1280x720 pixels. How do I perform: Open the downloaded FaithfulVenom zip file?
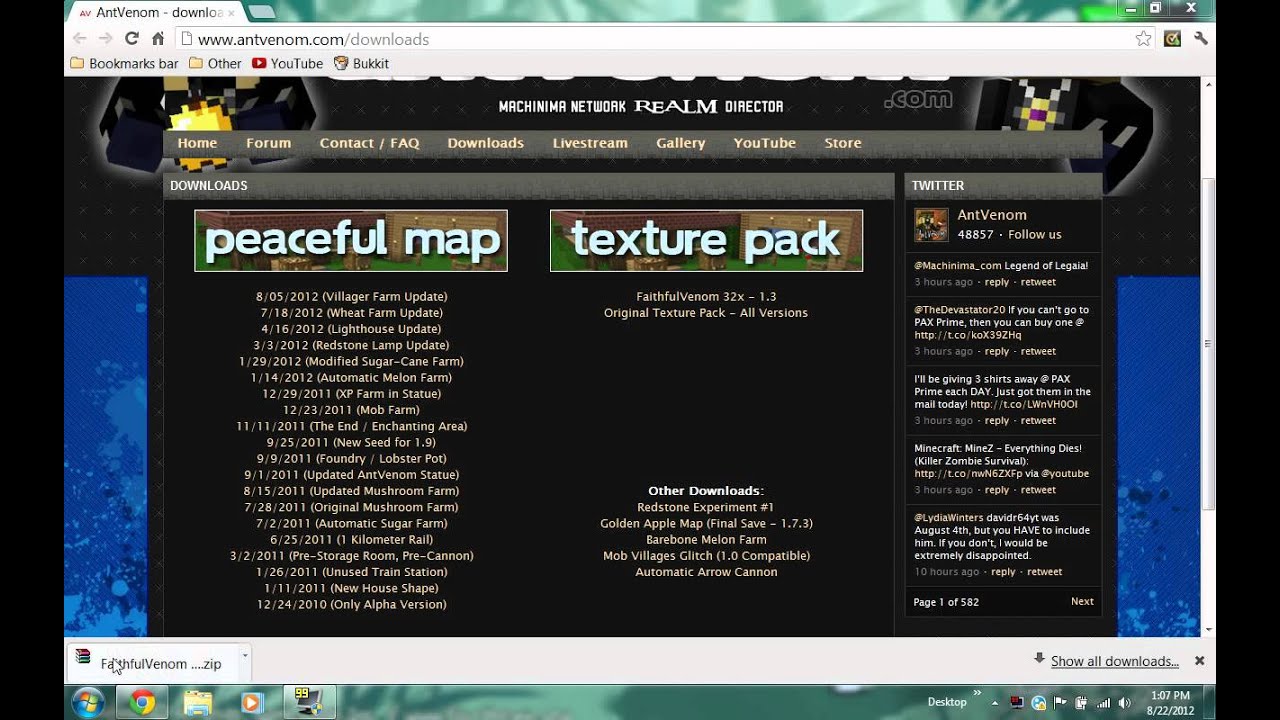[x=151, y=663]
